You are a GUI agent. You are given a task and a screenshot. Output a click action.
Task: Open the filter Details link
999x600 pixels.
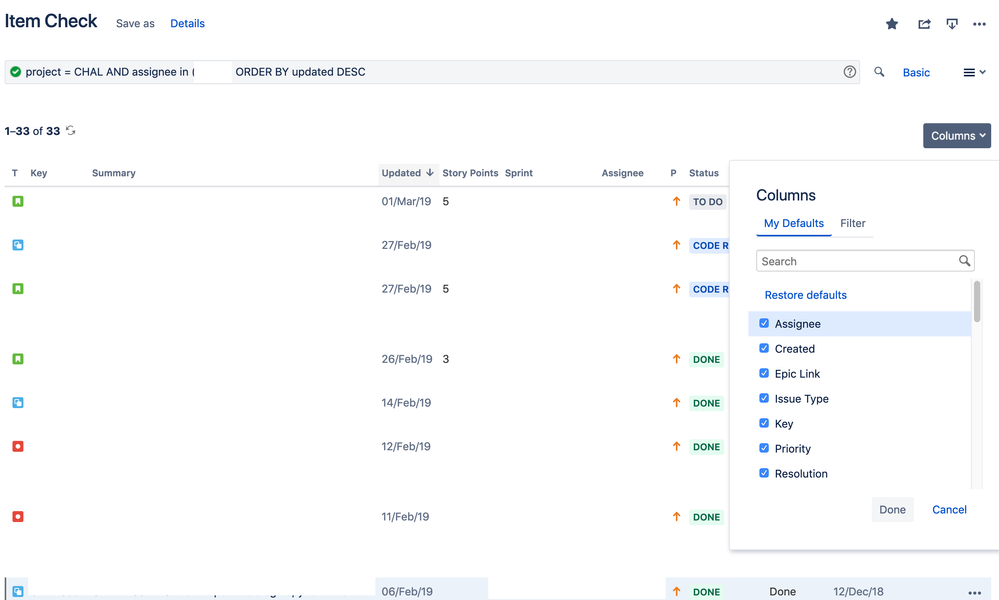[x=187, y=24]
